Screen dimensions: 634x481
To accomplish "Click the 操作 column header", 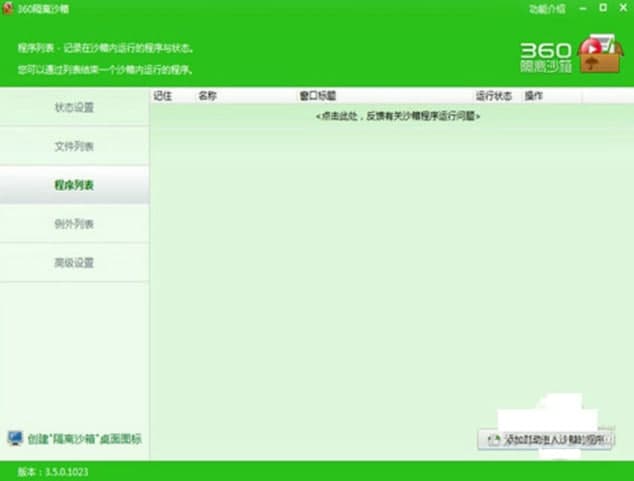I will click(534, 96).
